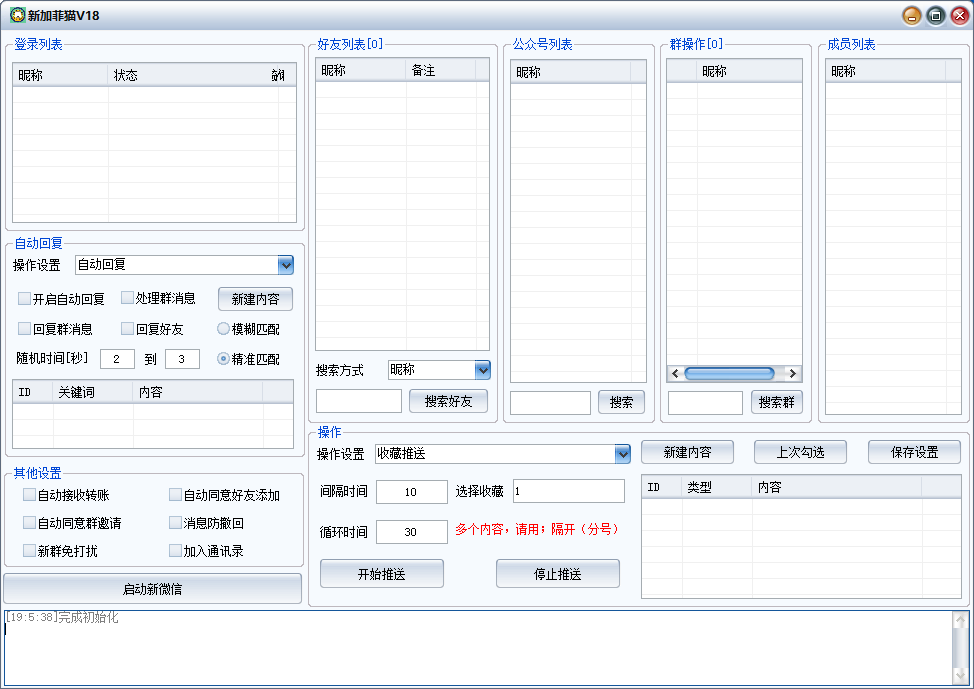Screen dimensions: 974x689
Task: Maximize the window using the title bar button
Action: point(935,15)
